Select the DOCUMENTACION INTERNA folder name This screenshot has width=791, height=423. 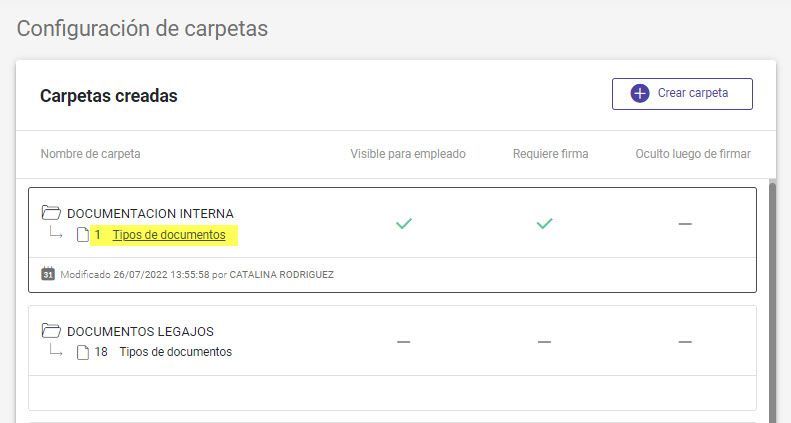pyautogui.click(x=150, y=213)
